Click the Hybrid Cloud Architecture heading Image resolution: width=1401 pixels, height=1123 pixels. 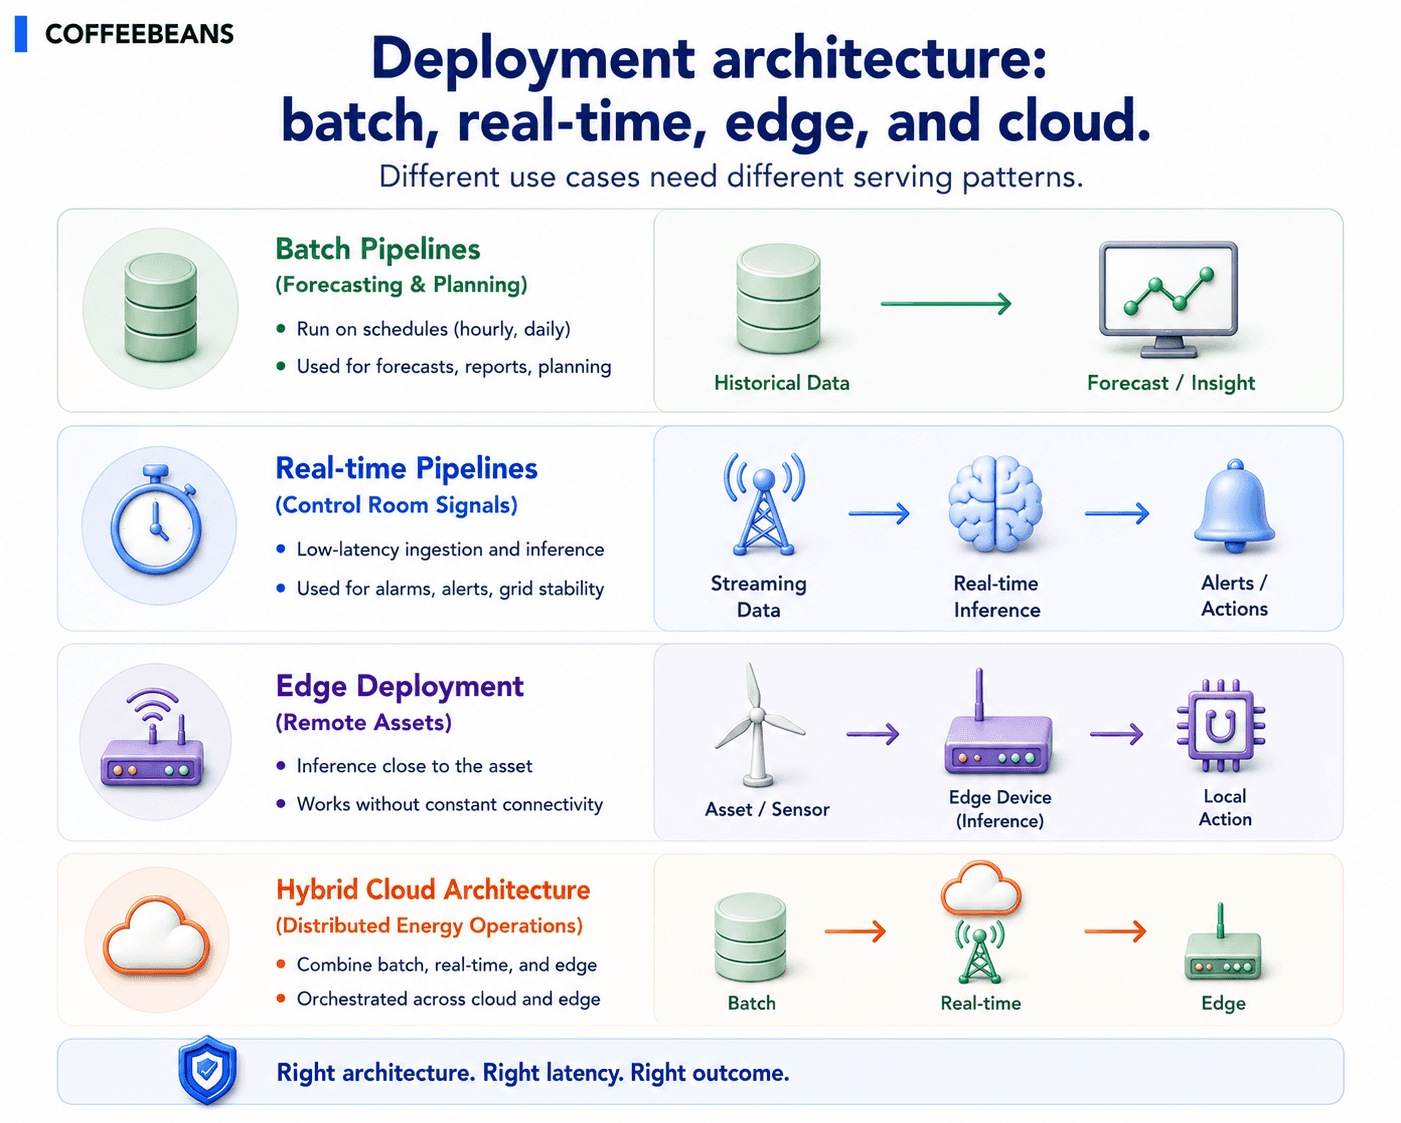(433, 889)
